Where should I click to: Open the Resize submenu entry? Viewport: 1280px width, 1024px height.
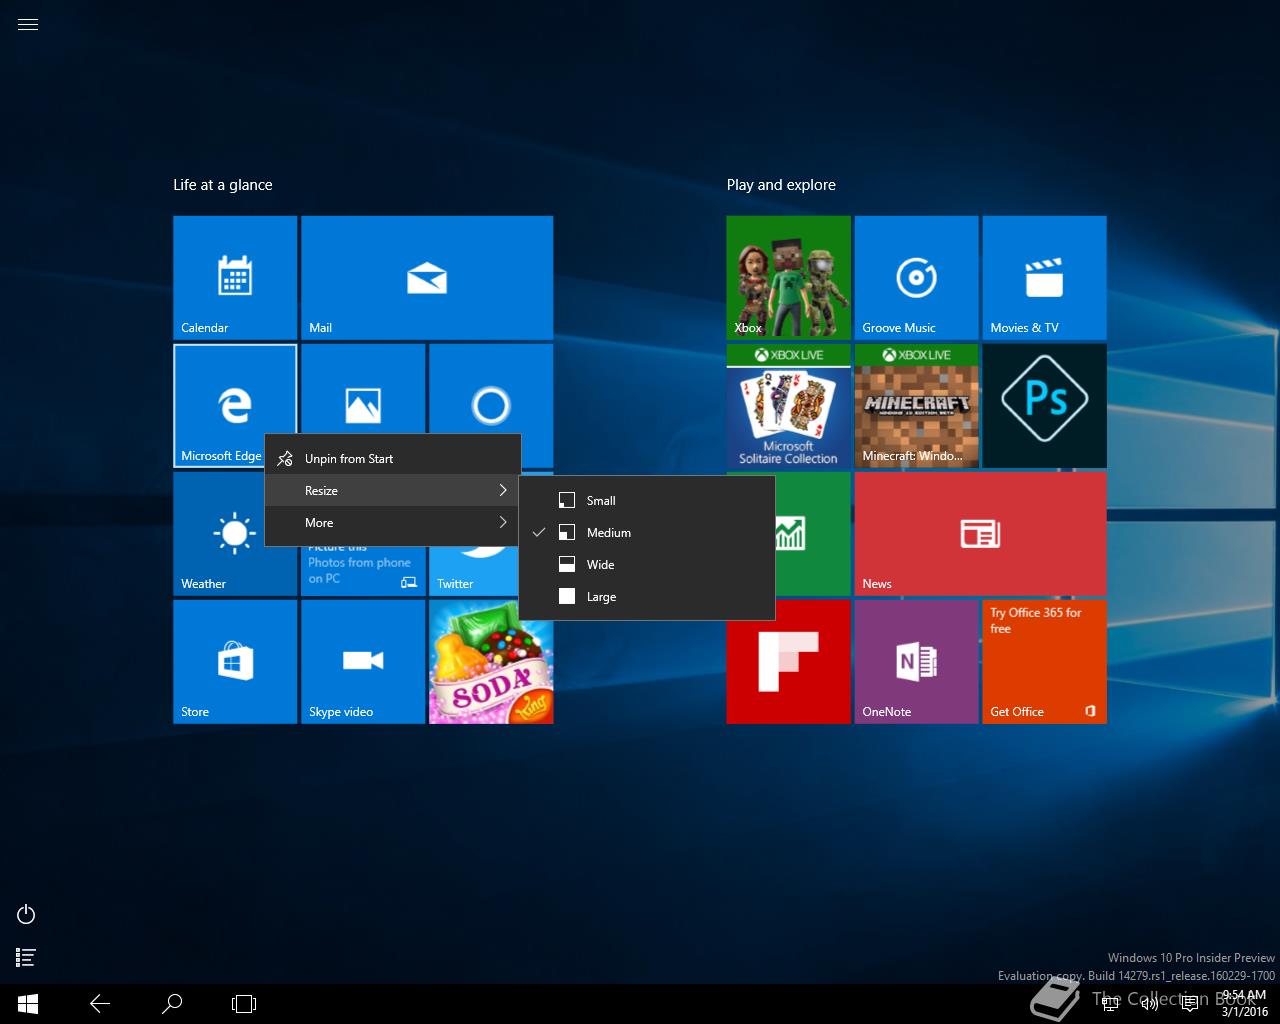[393, 490]
